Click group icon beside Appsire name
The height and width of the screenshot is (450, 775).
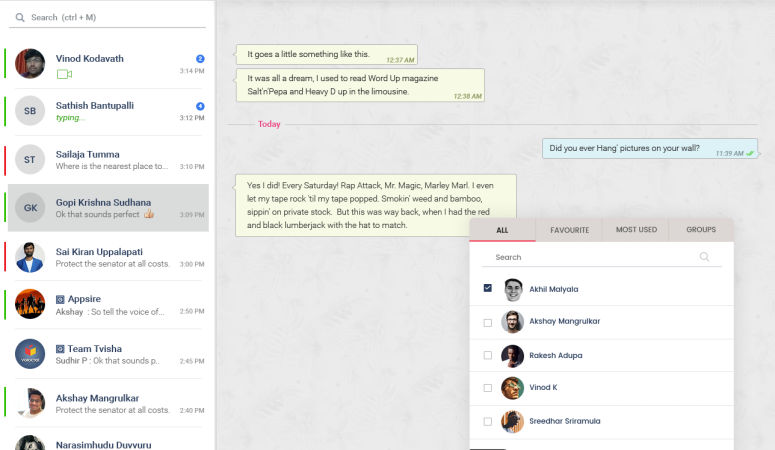(x=60, y=299)
